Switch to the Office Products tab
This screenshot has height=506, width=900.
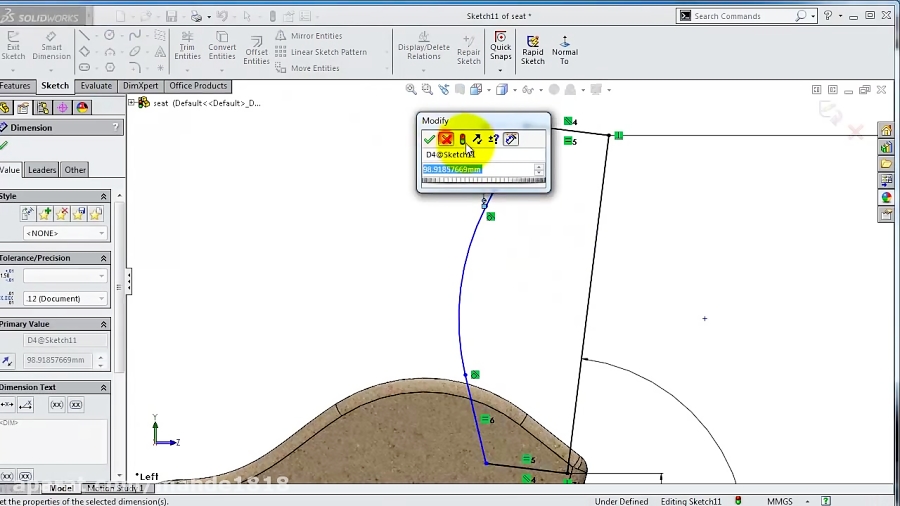tap(198, 85)
